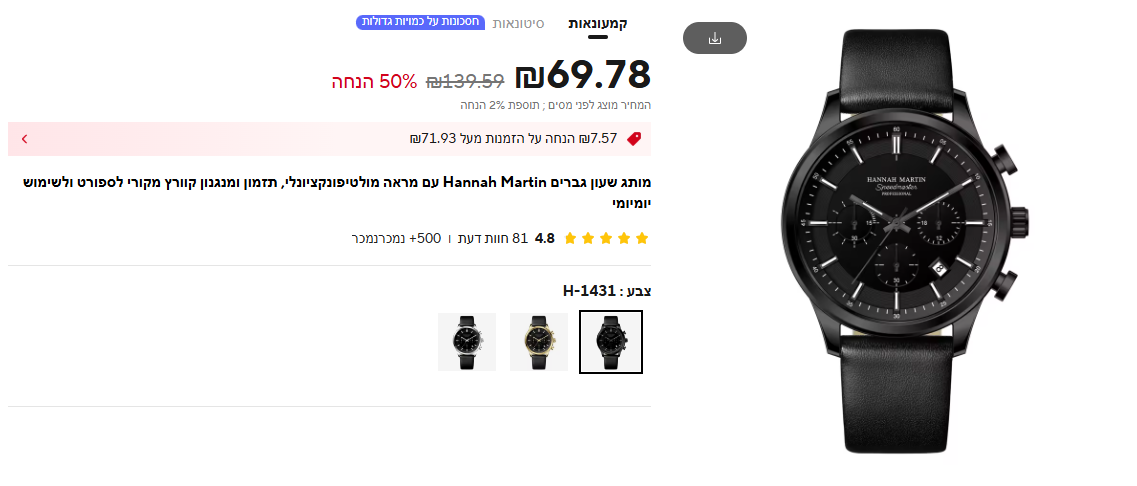
Task: Switch to the קמעונאות tab
Action: pos(598,23)
